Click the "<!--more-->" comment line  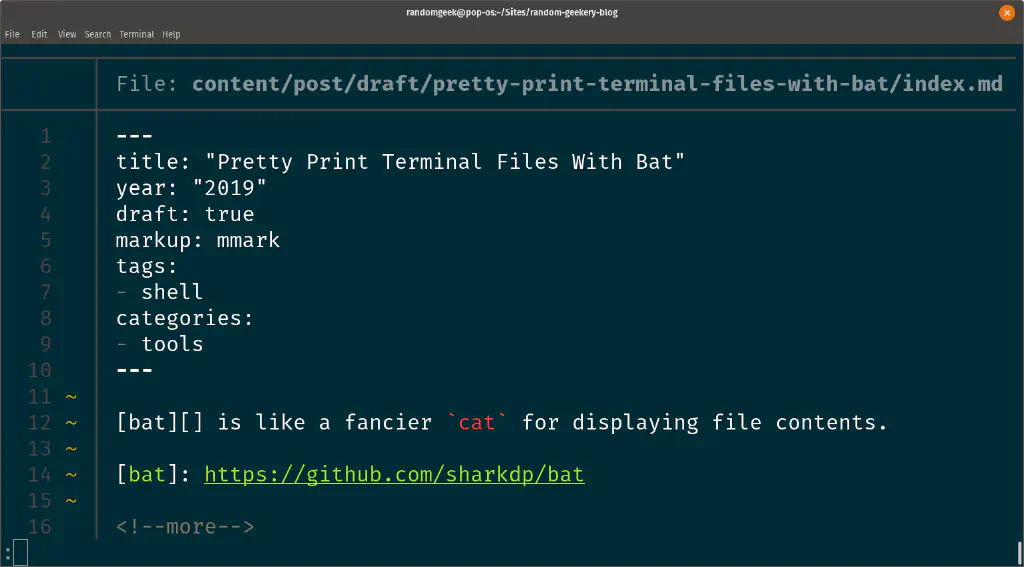[185, 526]
